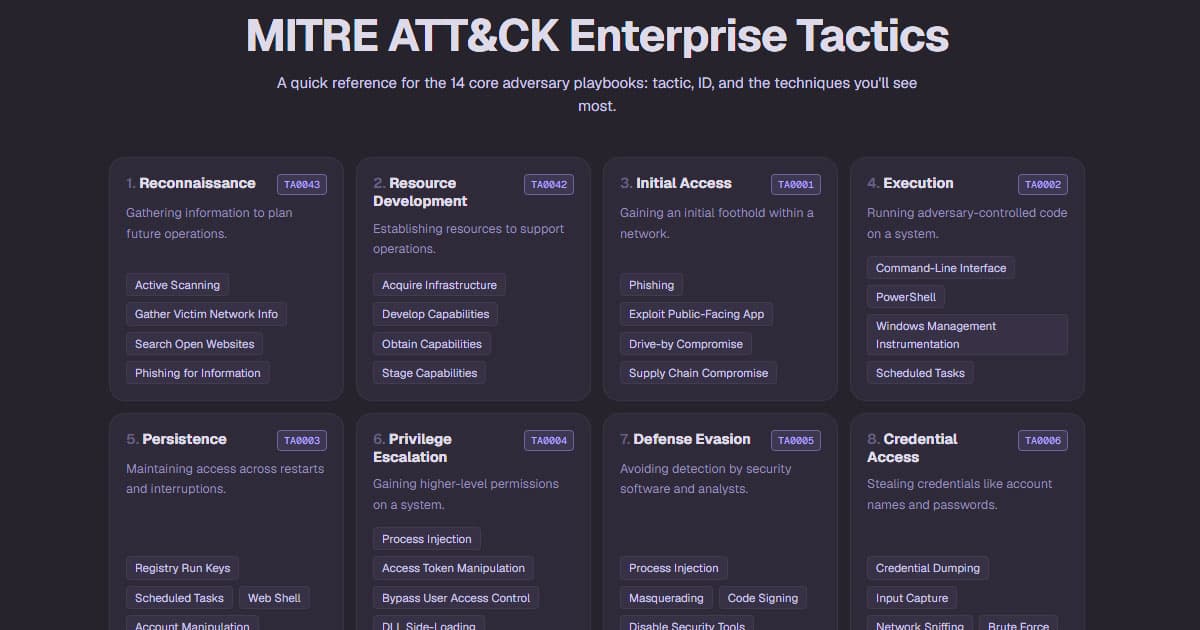
Task: Click the PowerShell technique tag
Action: coord(906,297)
